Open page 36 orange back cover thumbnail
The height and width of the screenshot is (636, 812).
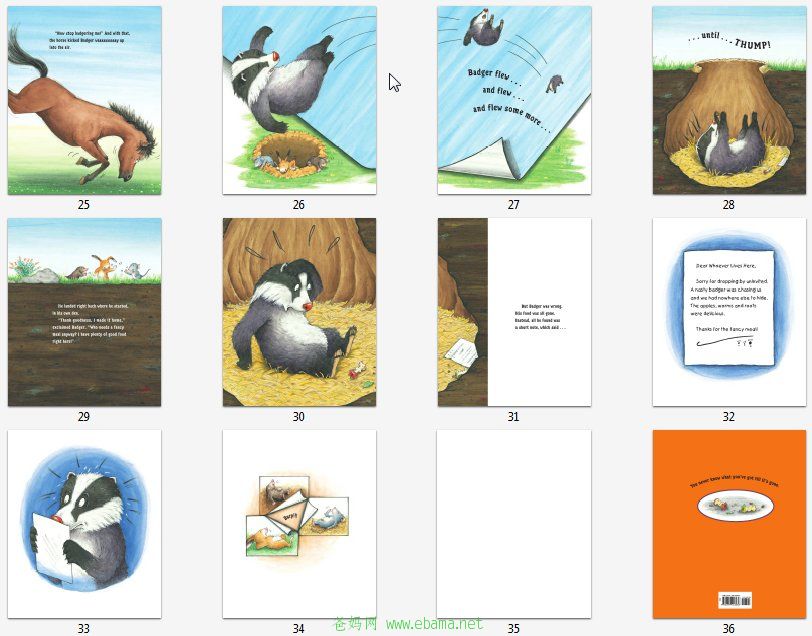729,524
